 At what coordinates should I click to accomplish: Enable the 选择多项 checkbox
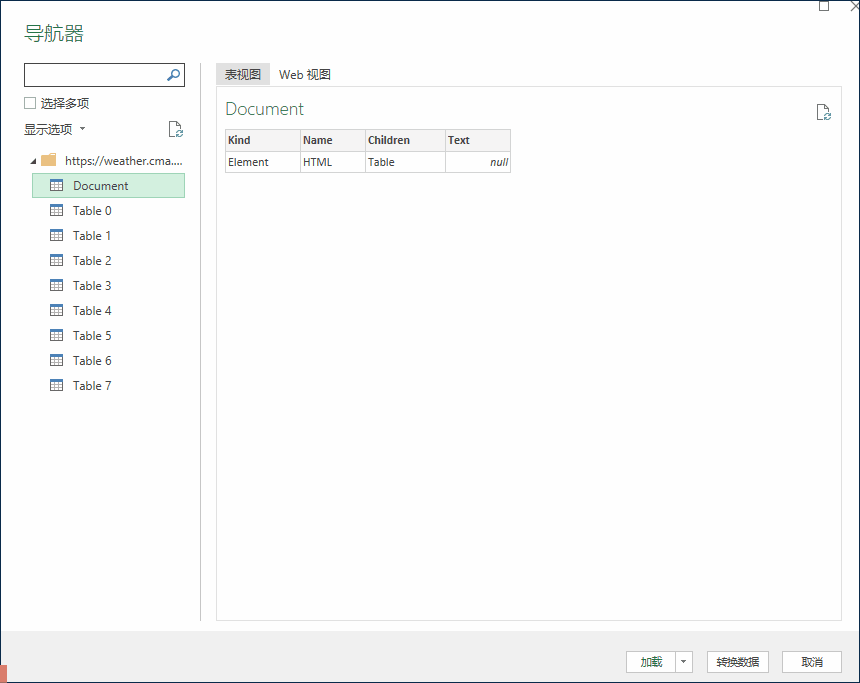(x=29, y=102)
